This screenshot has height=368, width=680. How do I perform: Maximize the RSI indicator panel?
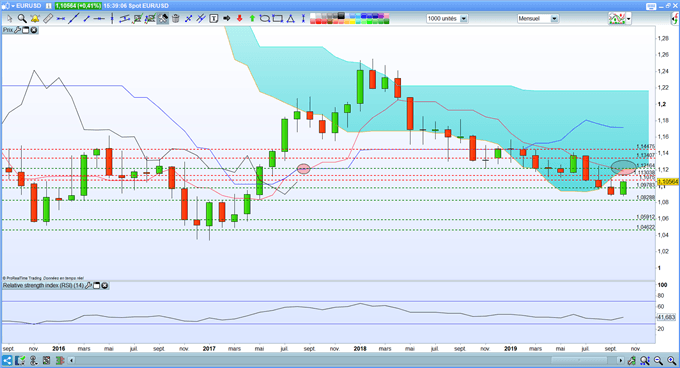tap(97, 285)
